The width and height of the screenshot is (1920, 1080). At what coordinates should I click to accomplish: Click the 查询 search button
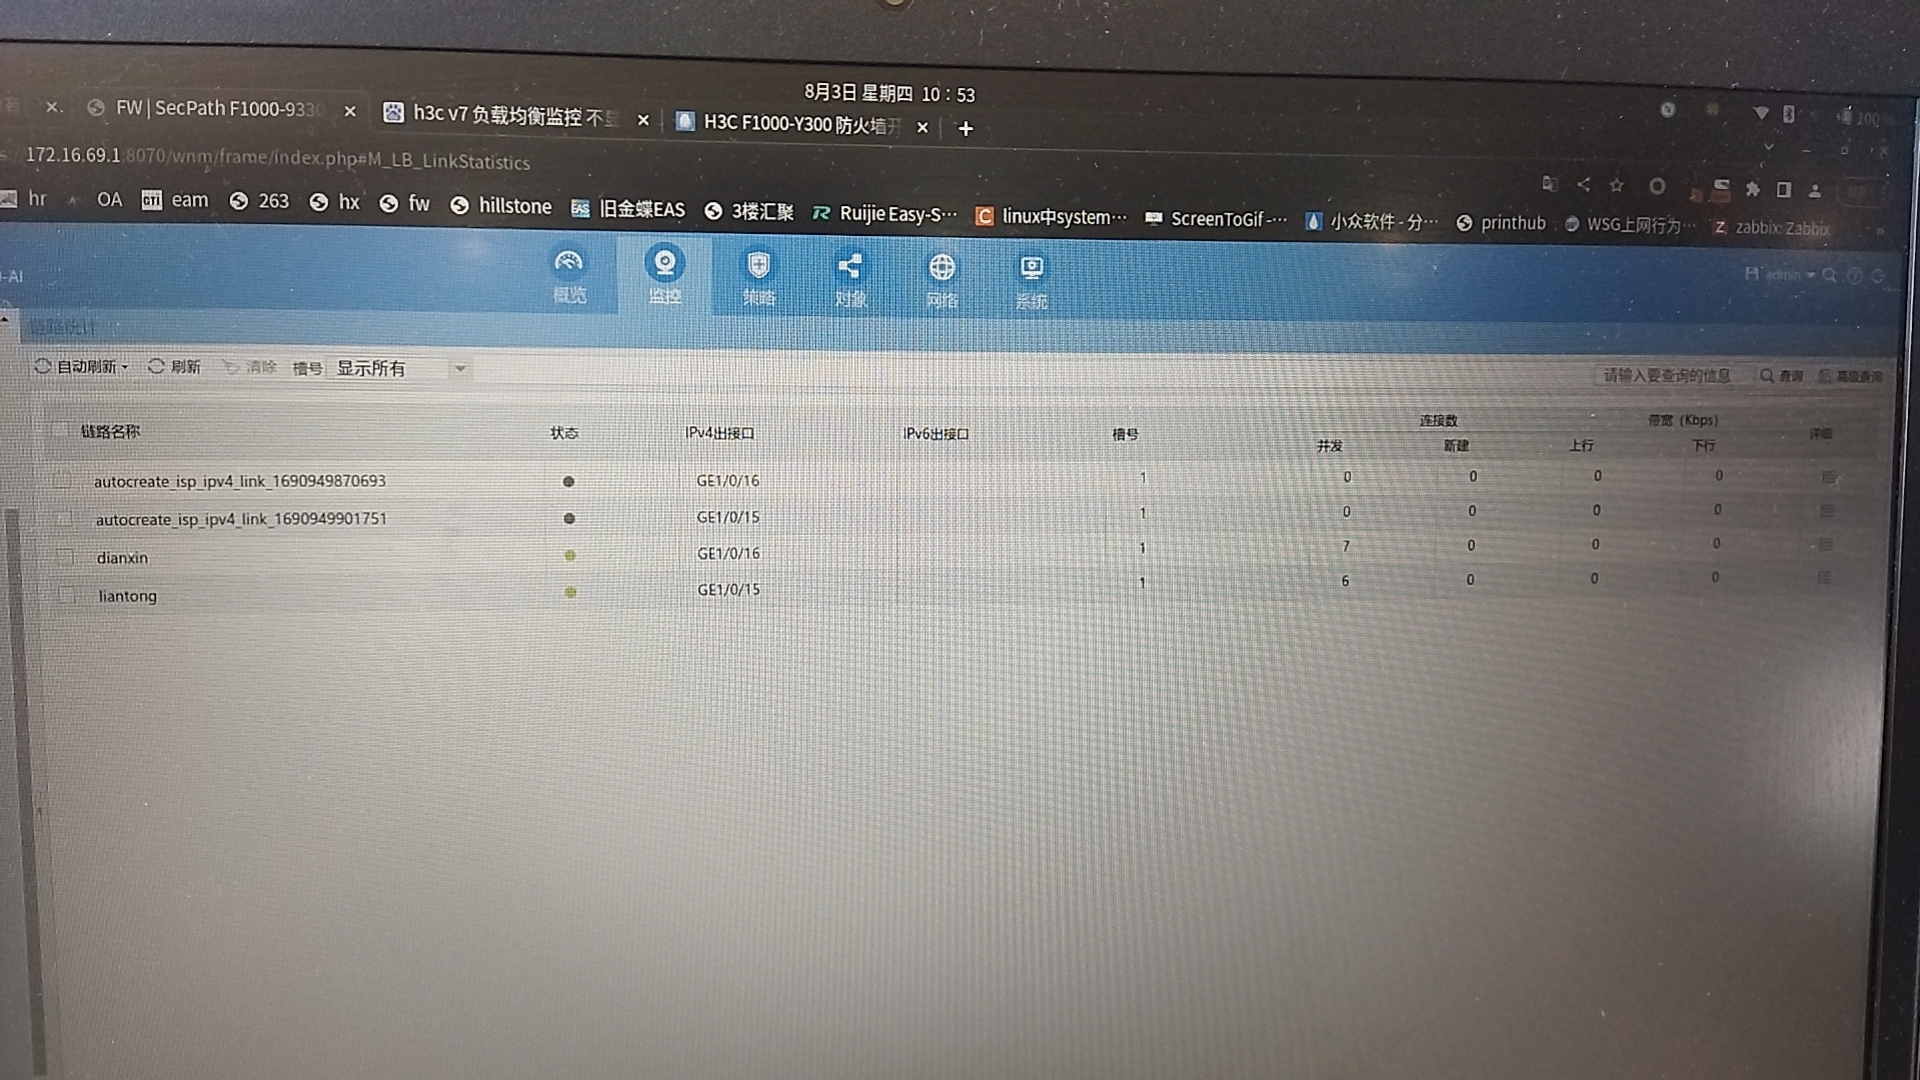[1782, 376]
